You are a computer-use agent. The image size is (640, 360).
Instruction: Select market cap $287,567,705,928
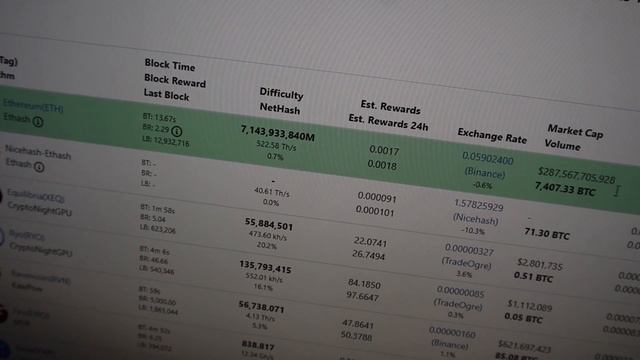point(576,176)
